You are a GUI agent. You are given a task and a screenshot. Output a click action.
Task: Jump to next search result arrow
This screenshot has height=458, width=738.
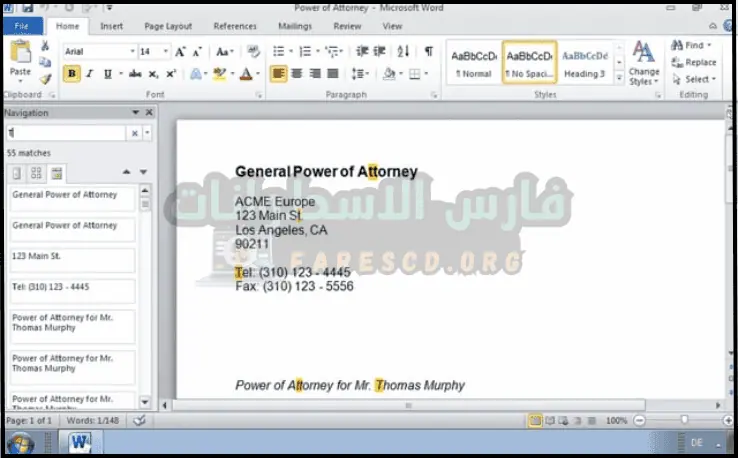tap(144, 172)
